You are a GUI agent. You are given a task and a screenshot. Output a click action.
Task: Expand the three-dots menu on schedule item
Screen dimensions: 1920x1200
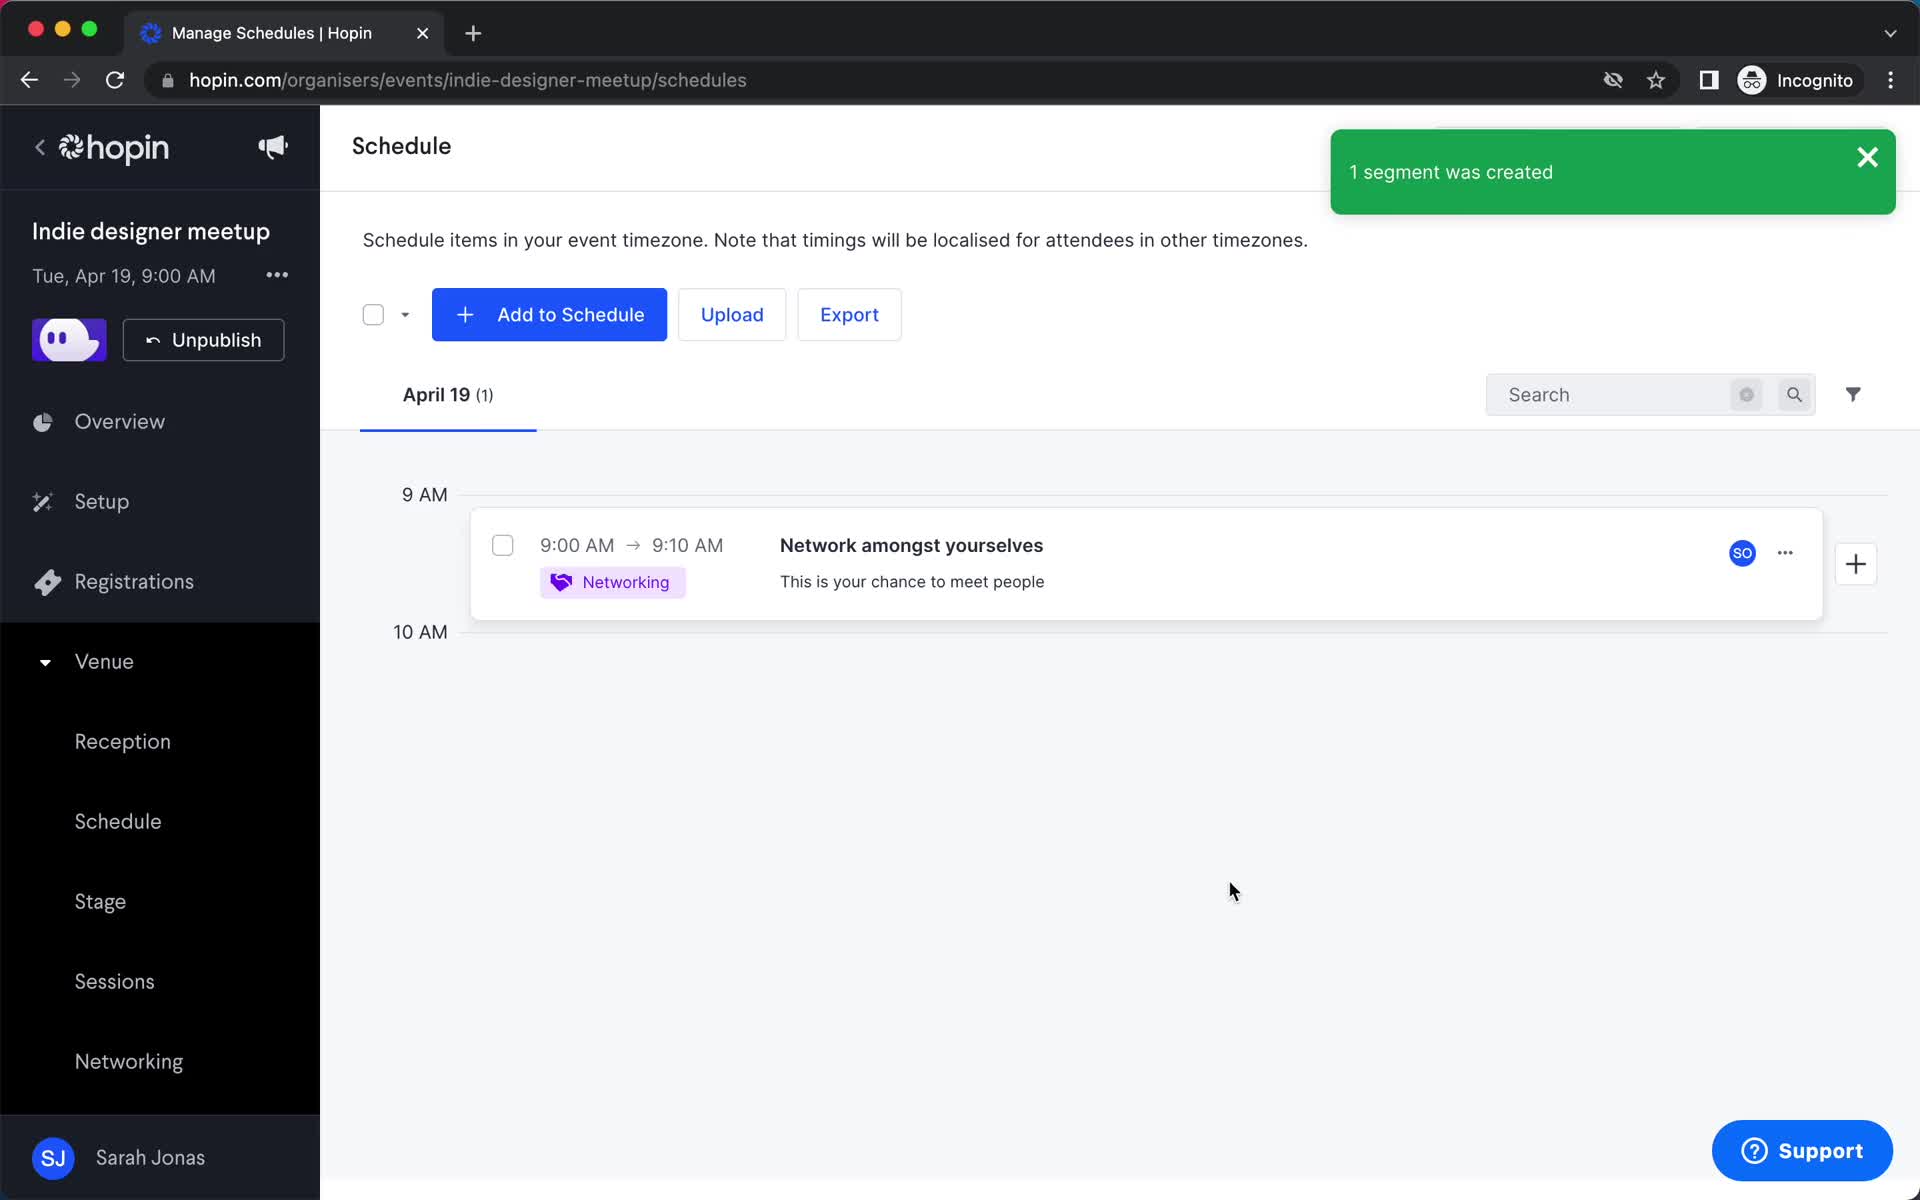click(1785, 552)
